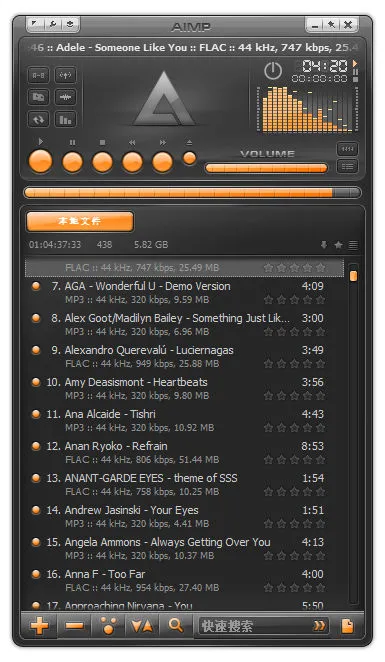Viewport: 385px width, 662px height.
Task: Select track 7 AGA - Wonderful U
Action: click(184, 293)
